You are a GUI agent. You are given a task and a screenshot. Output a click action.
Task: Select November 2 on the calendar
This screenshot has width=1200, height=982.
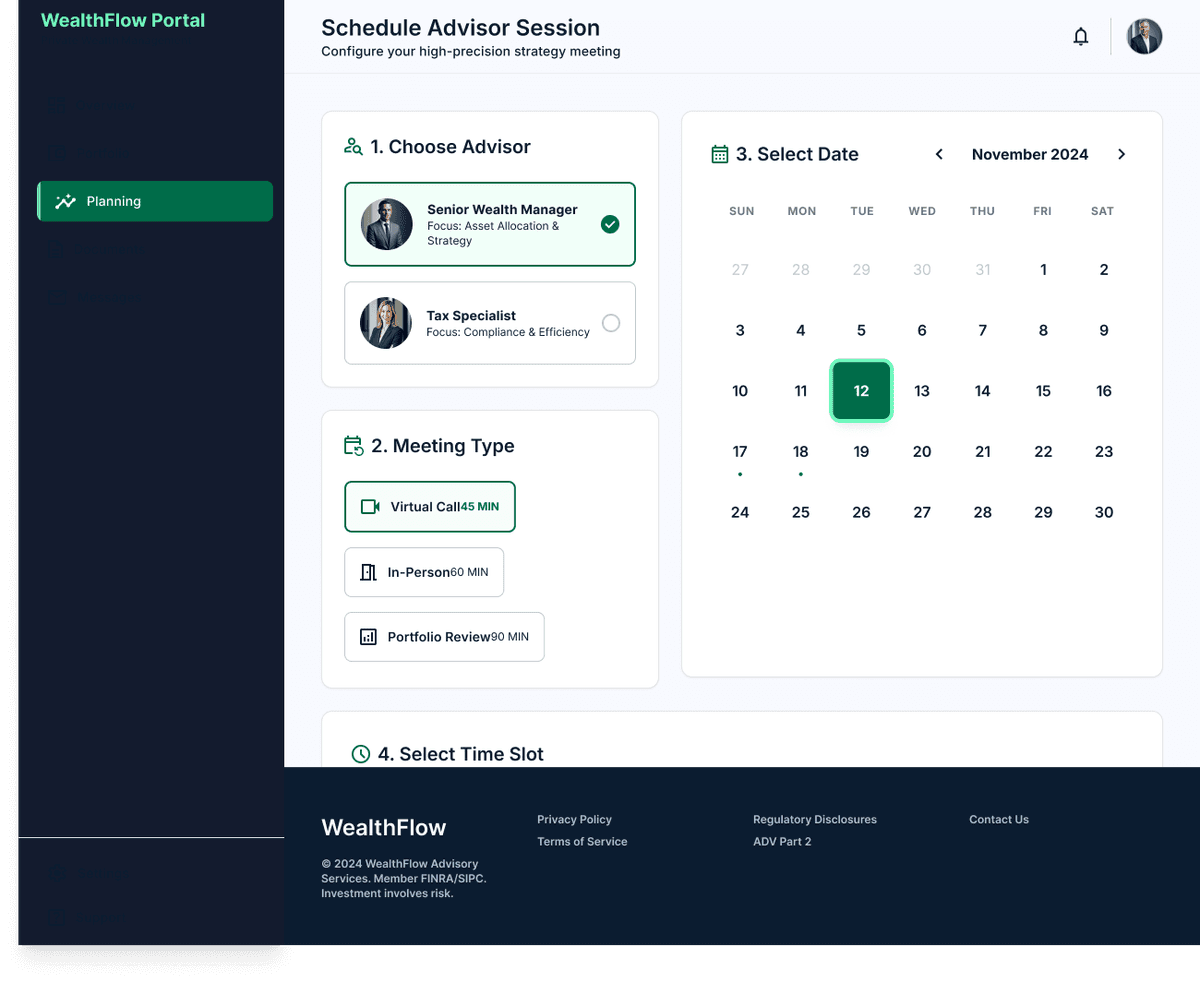pos(1104,269)
